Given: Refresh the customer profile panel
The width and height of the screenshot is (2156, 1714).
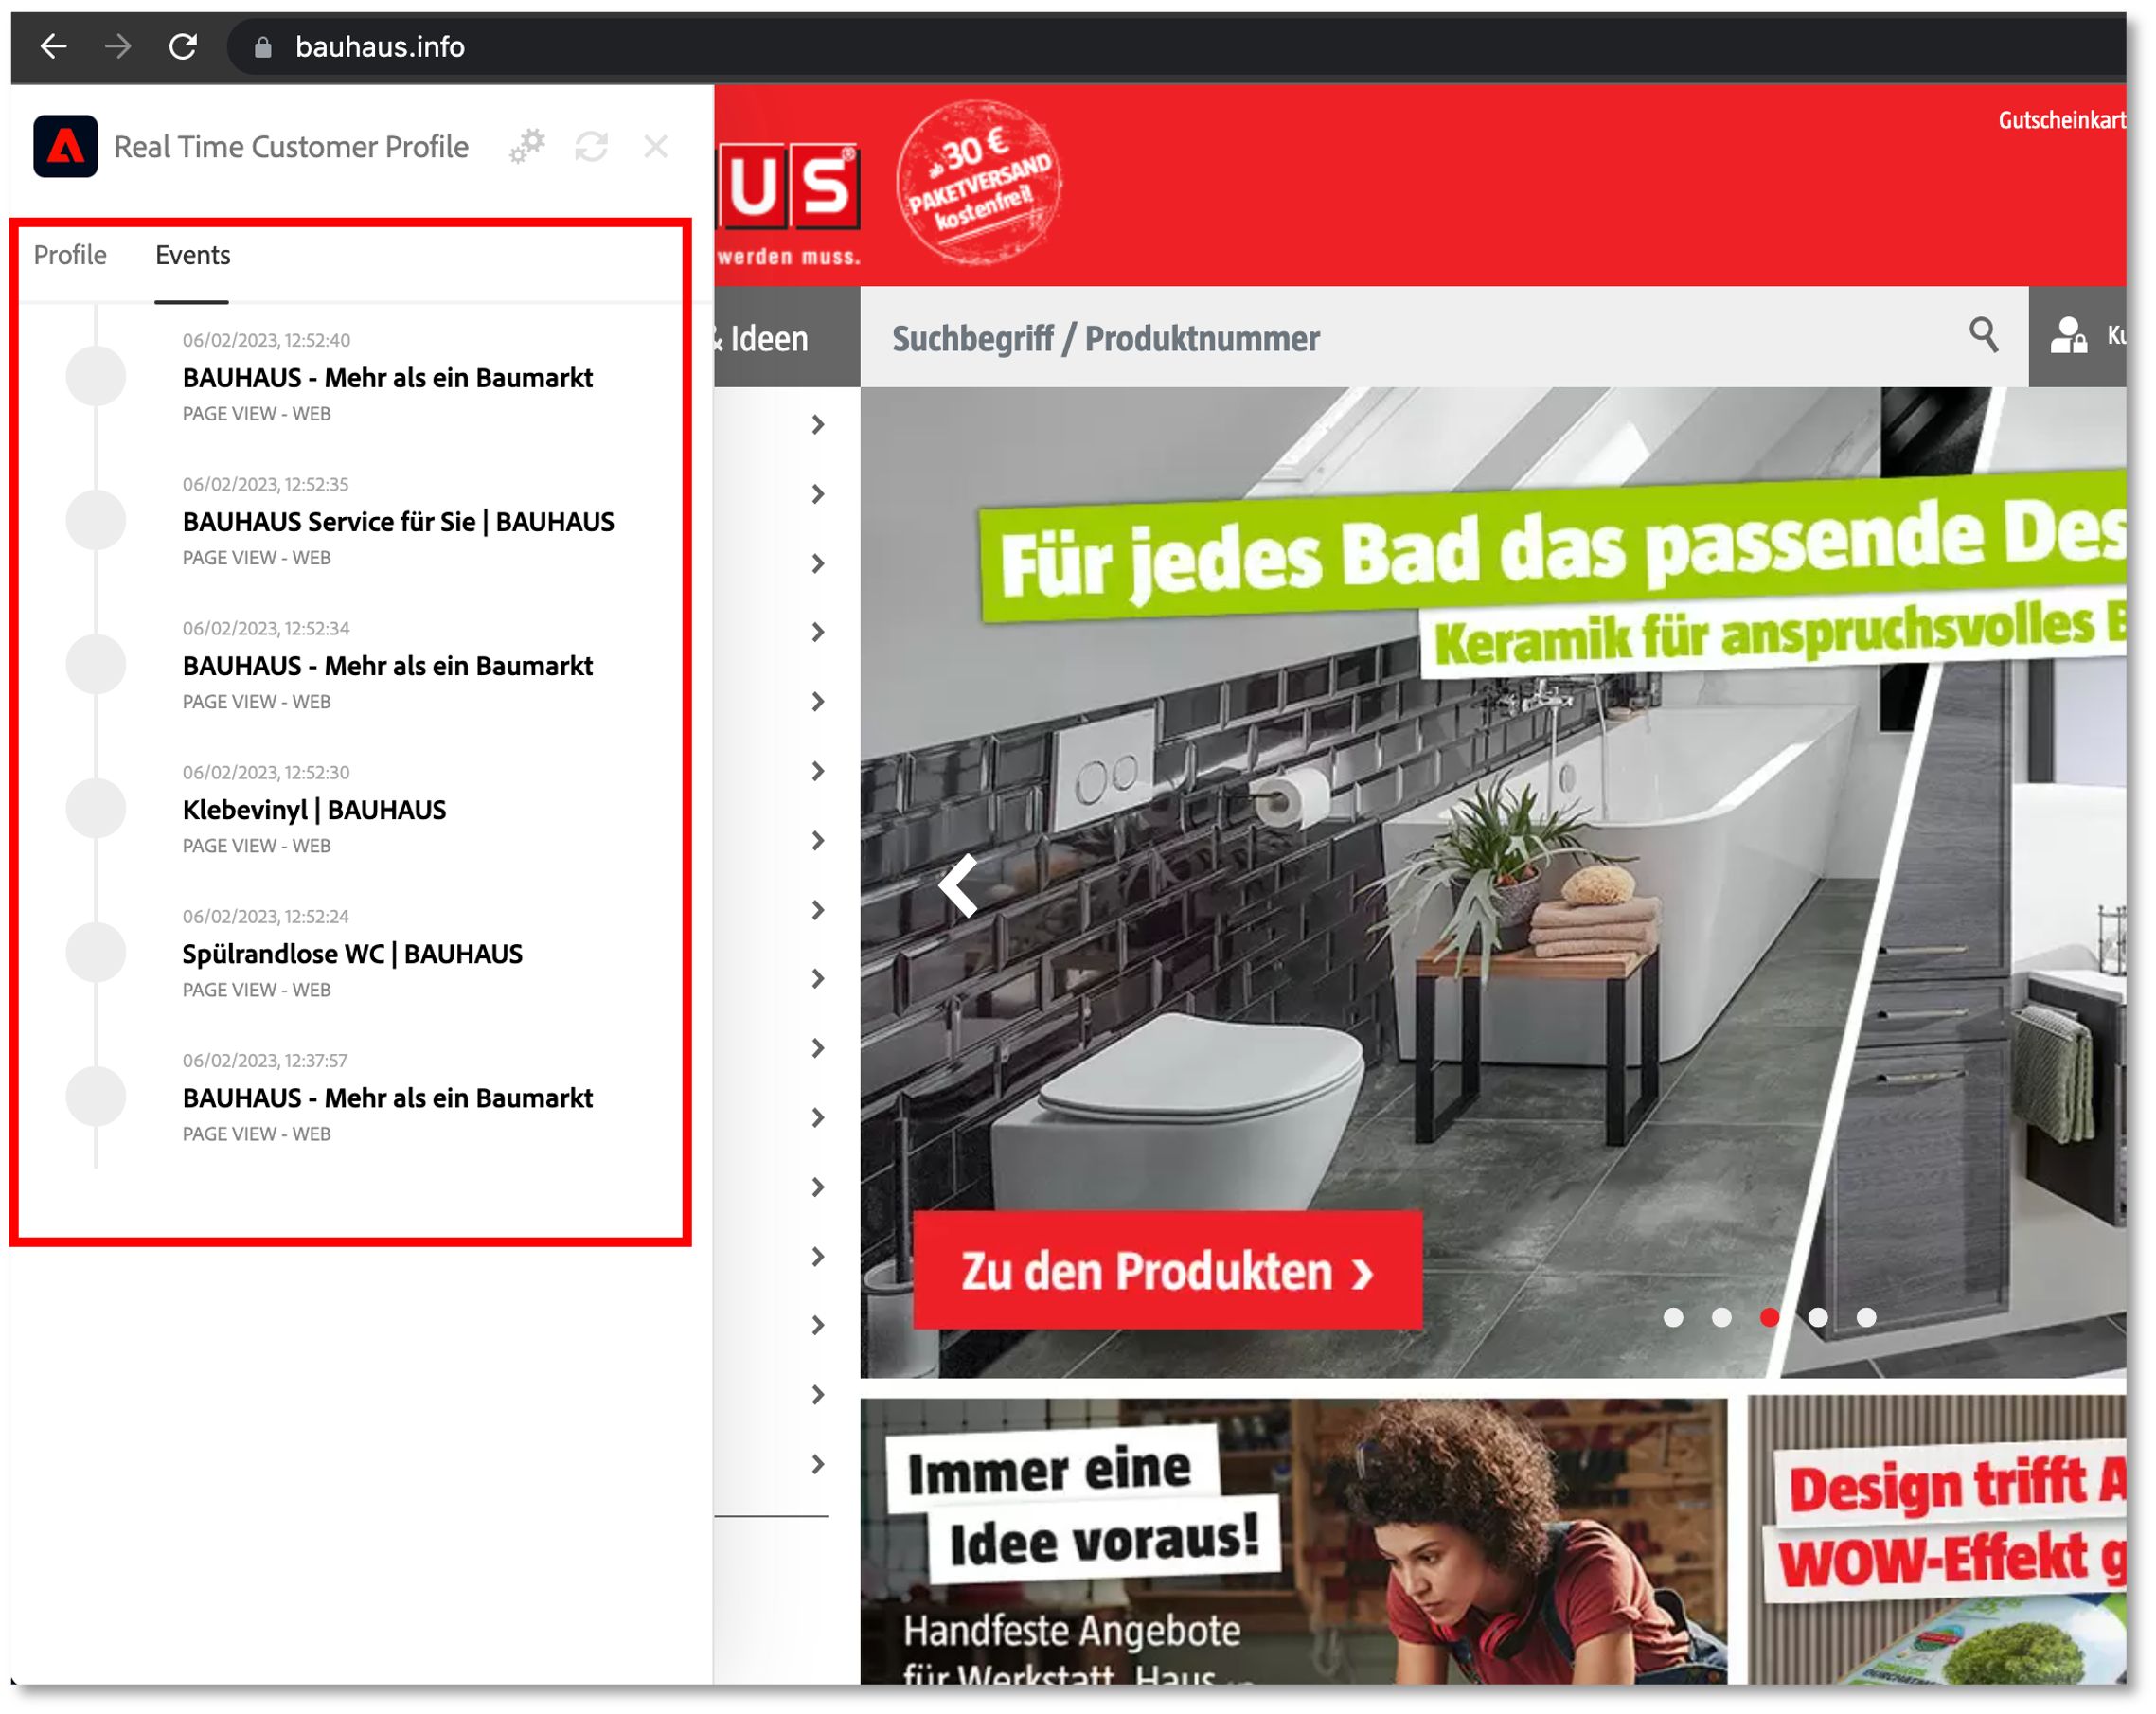Looking at the screenshot, I should click(591, 147).
